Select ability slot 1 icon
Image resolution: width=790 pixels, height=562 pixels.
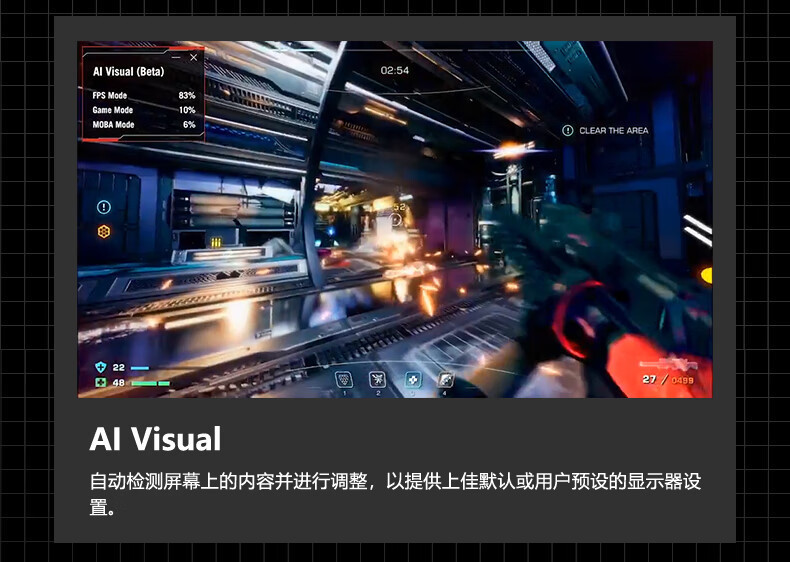[x=344, y=380]
